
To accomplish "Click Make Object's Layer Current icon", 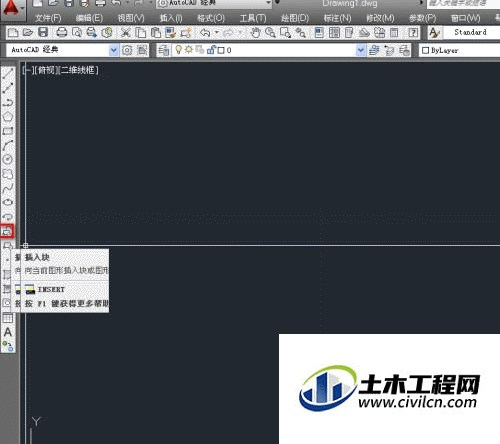I will (x=374, y=50).
